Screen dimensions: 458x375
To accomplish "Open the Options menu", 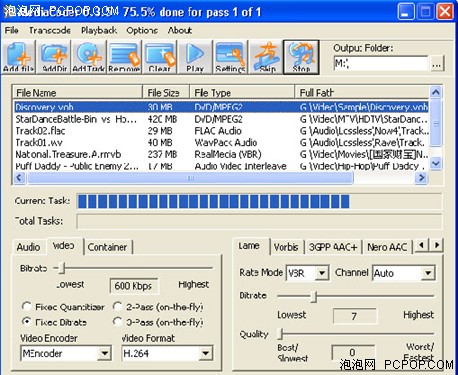I will point(142,30).
